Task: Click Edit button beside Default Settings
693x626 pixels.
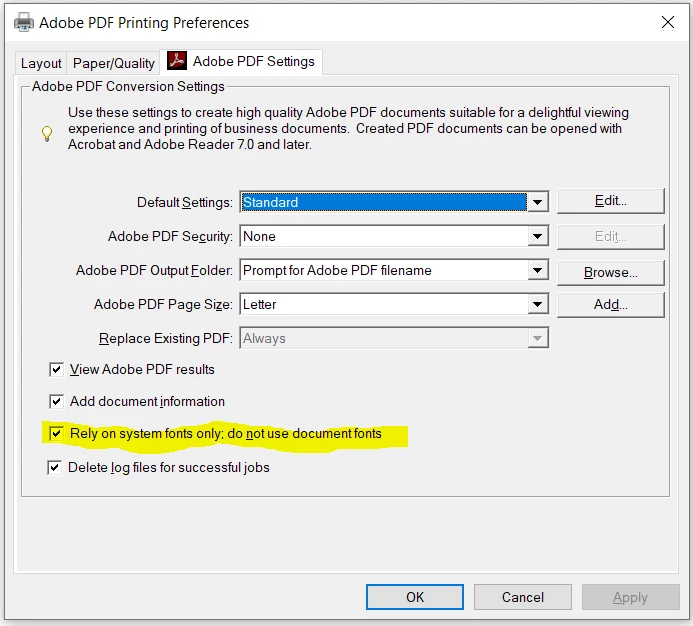Action: (611, 201)
